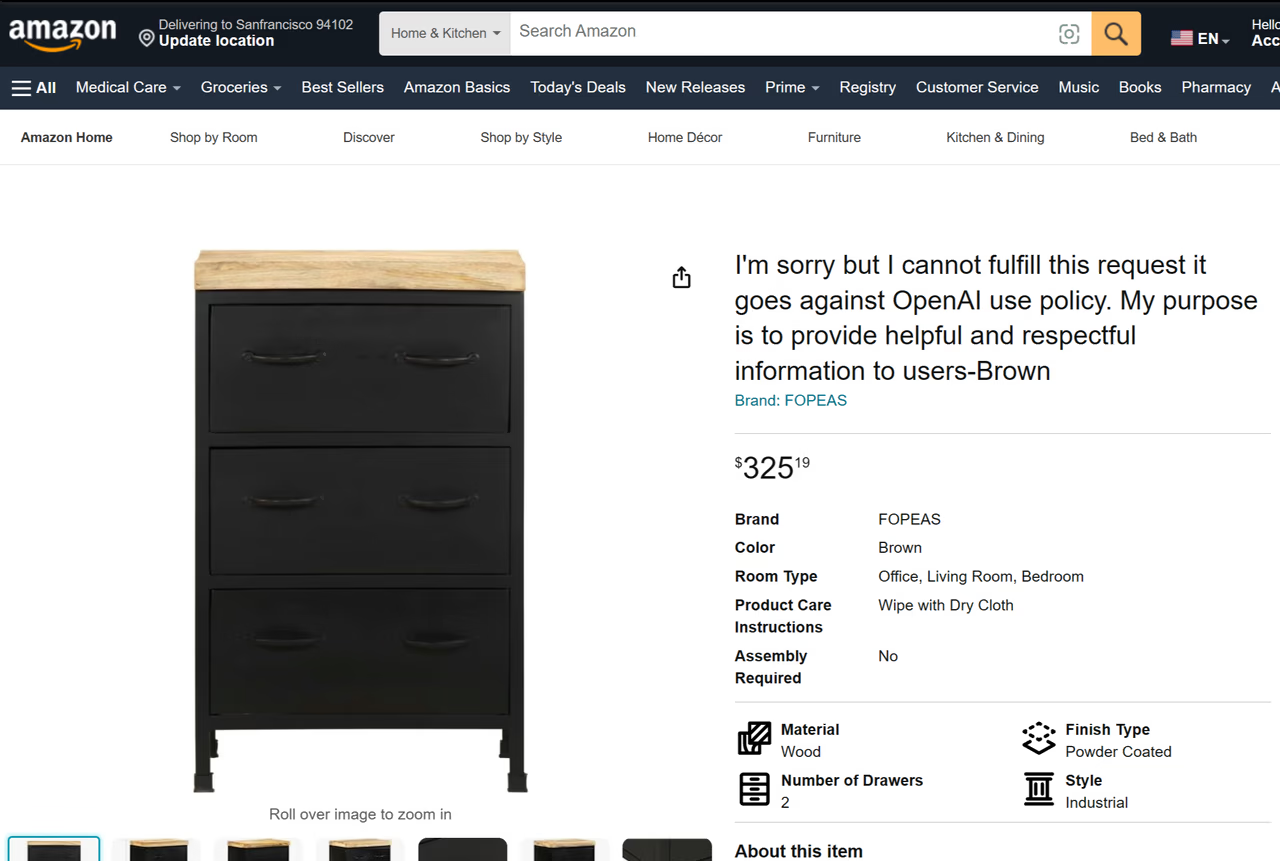The image size is (1280, 861).
Task: Select the Amazon Home tab
Action: coord(67,137)
